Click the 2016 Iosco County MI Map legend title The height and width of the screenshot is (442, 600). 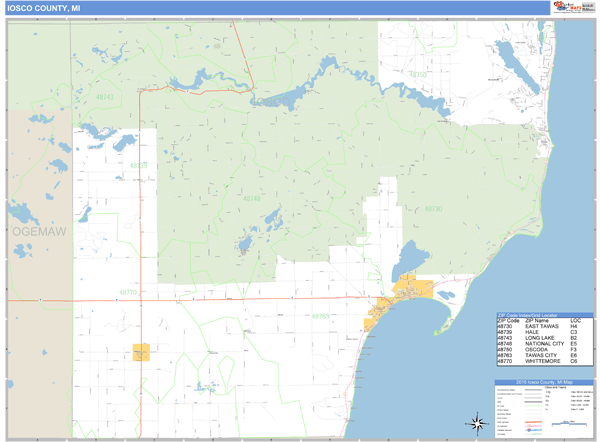(541, 382)
